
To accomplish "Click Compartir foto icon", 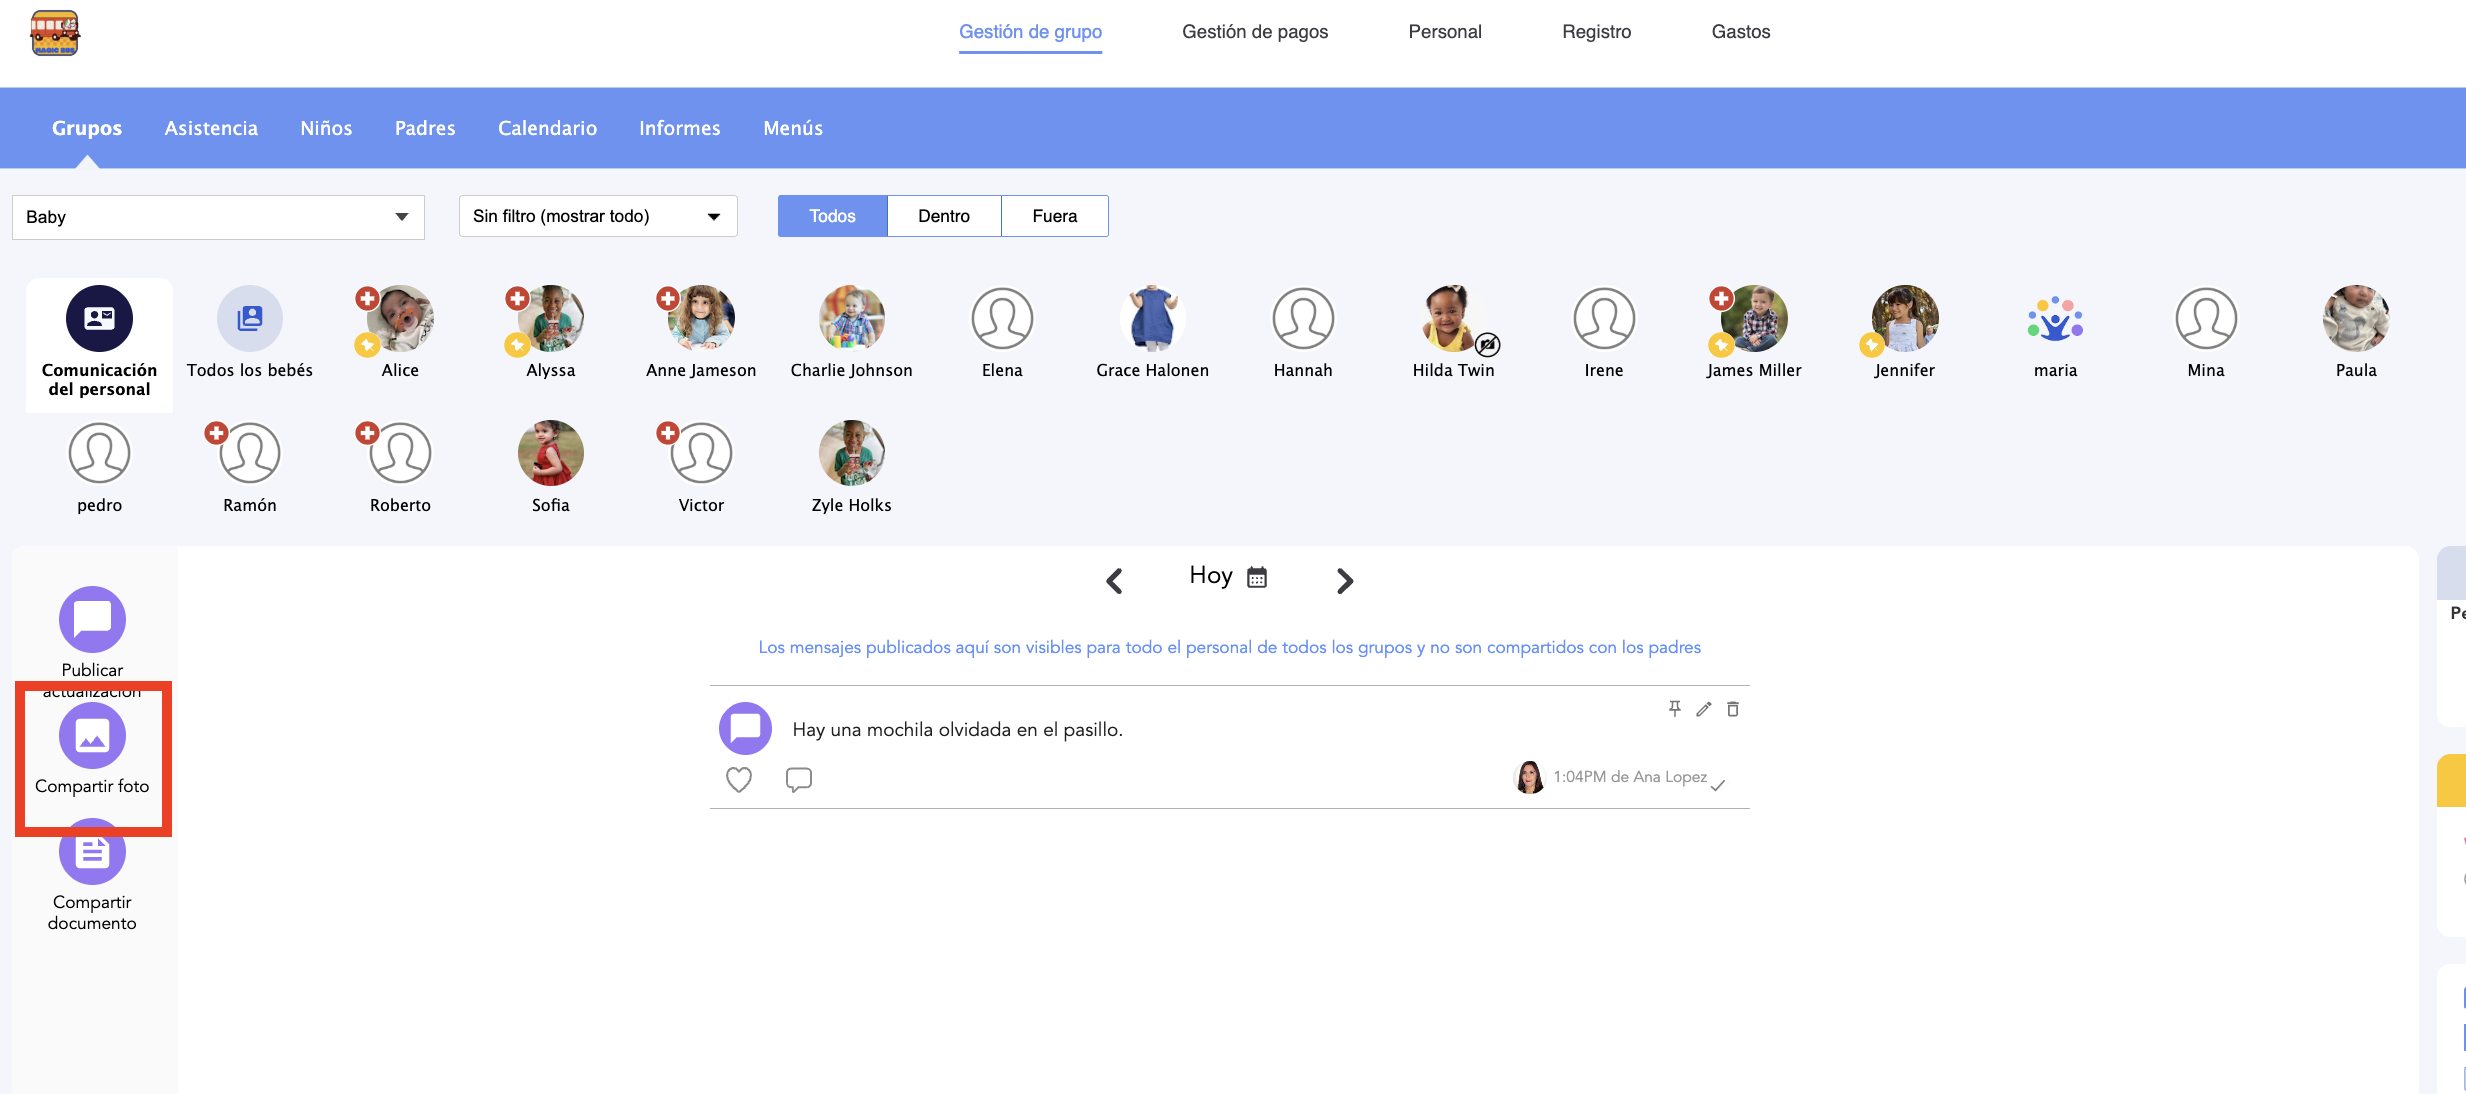I will tap(92, 735).
